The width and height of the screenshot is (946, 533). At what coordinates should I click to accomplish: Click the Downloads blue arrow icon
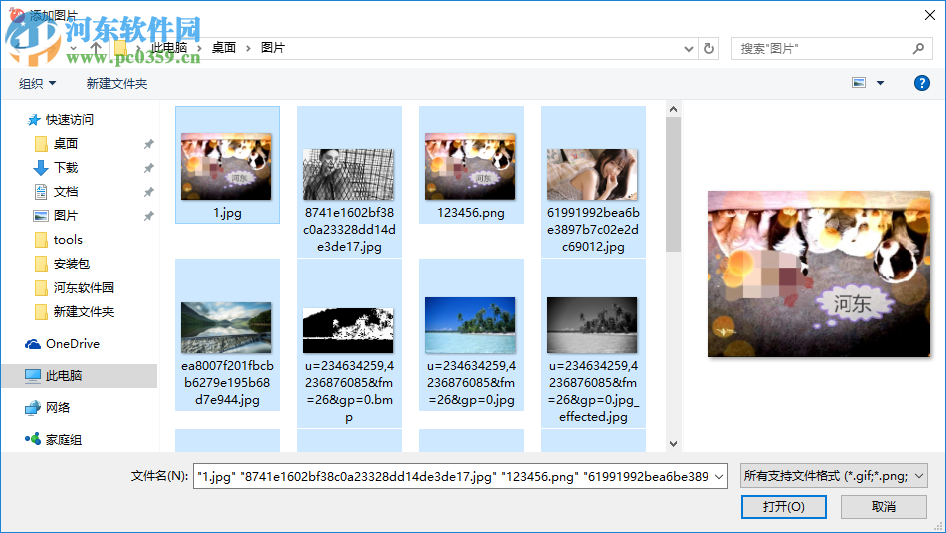tap(40, 168)
